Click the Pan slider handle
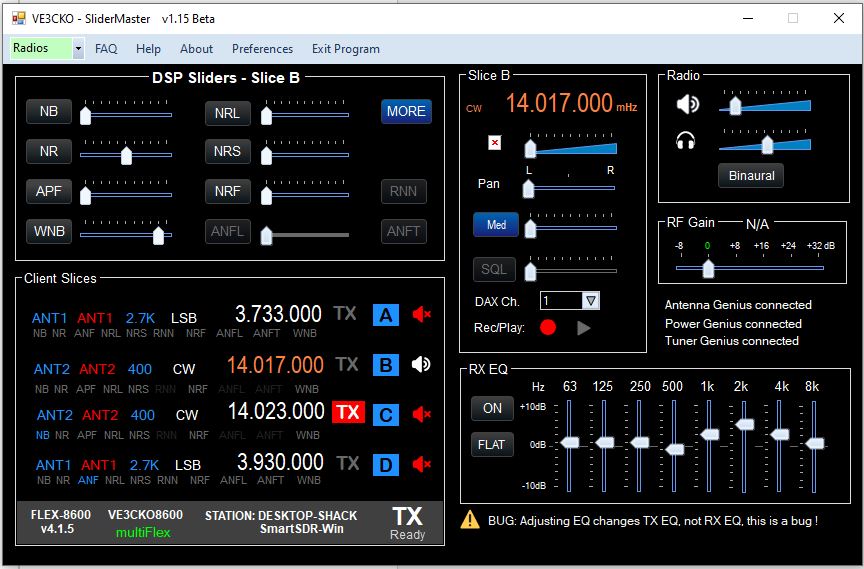 528,189
